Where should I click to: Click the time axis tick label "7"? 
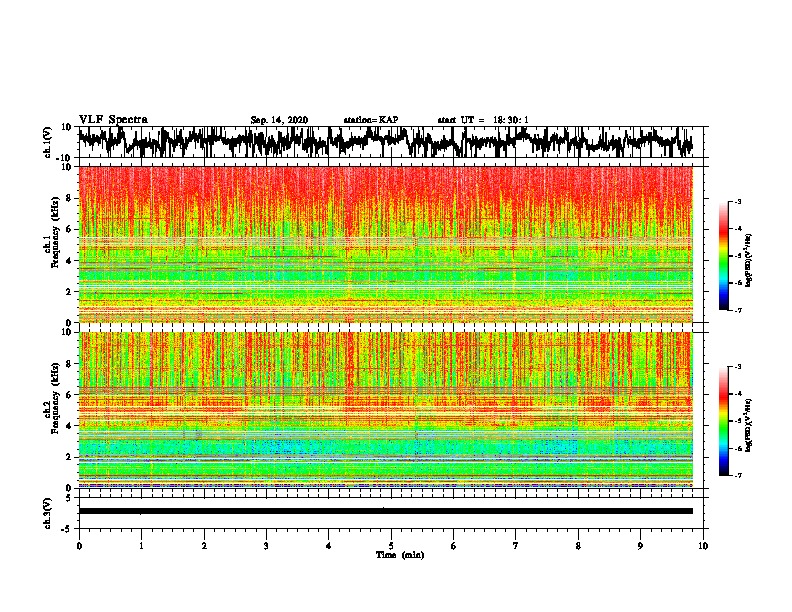coord(516,546)
